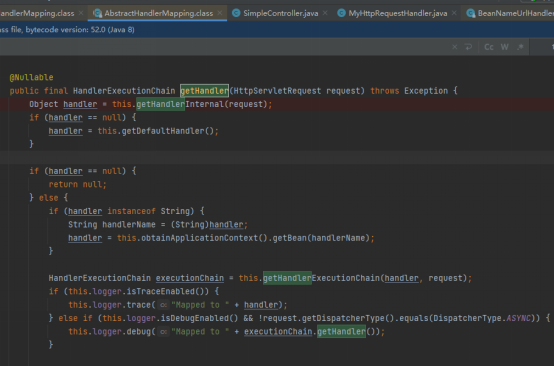Click the folded string hint icon before "Mapped to" in trace call

163,305
